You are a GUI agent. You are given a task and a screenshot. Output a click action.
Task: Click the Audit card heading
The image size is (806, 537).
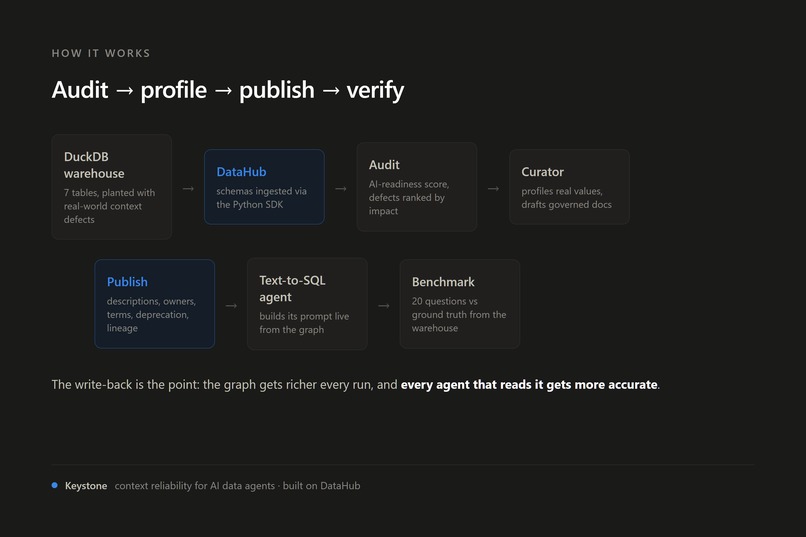click(384, 165)
